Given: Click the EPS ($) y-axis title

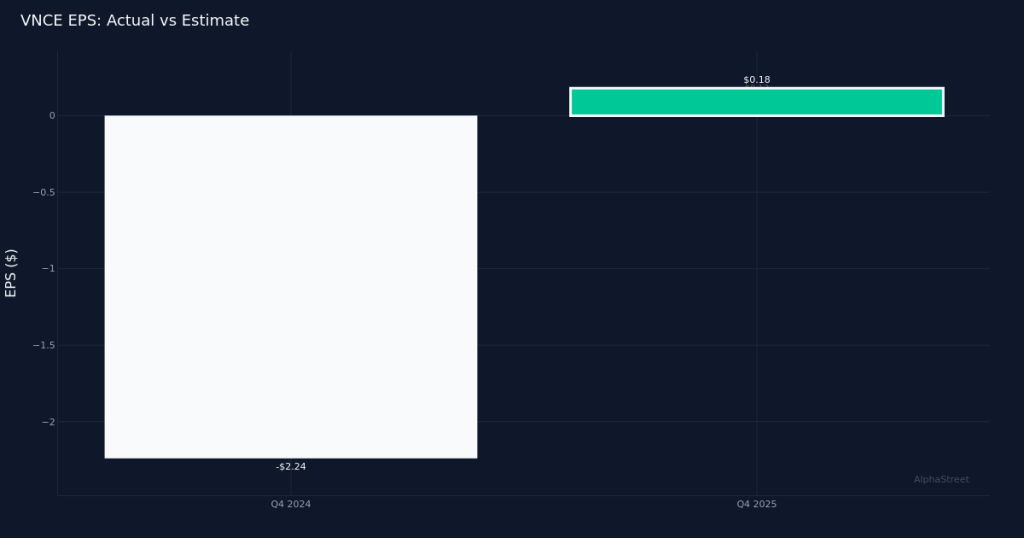Looking at the screenshot, I should (x=11, y=273).
